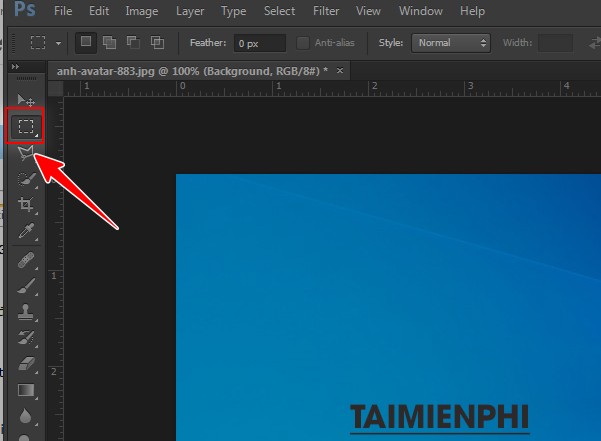Select the Gradient tool
This screenshot has height=441, width=601.
26,390
